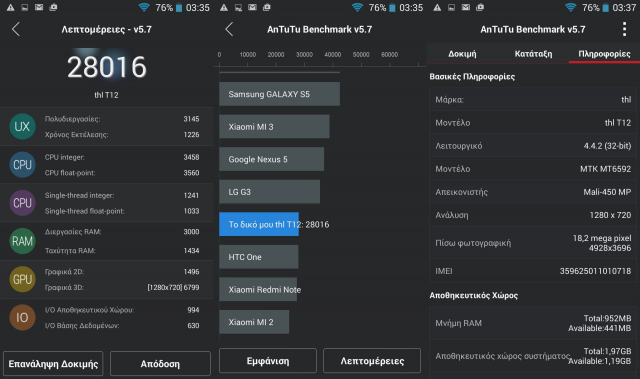
Task: Tap the Λεπτομέρειες button
Action: coord(372,361)
